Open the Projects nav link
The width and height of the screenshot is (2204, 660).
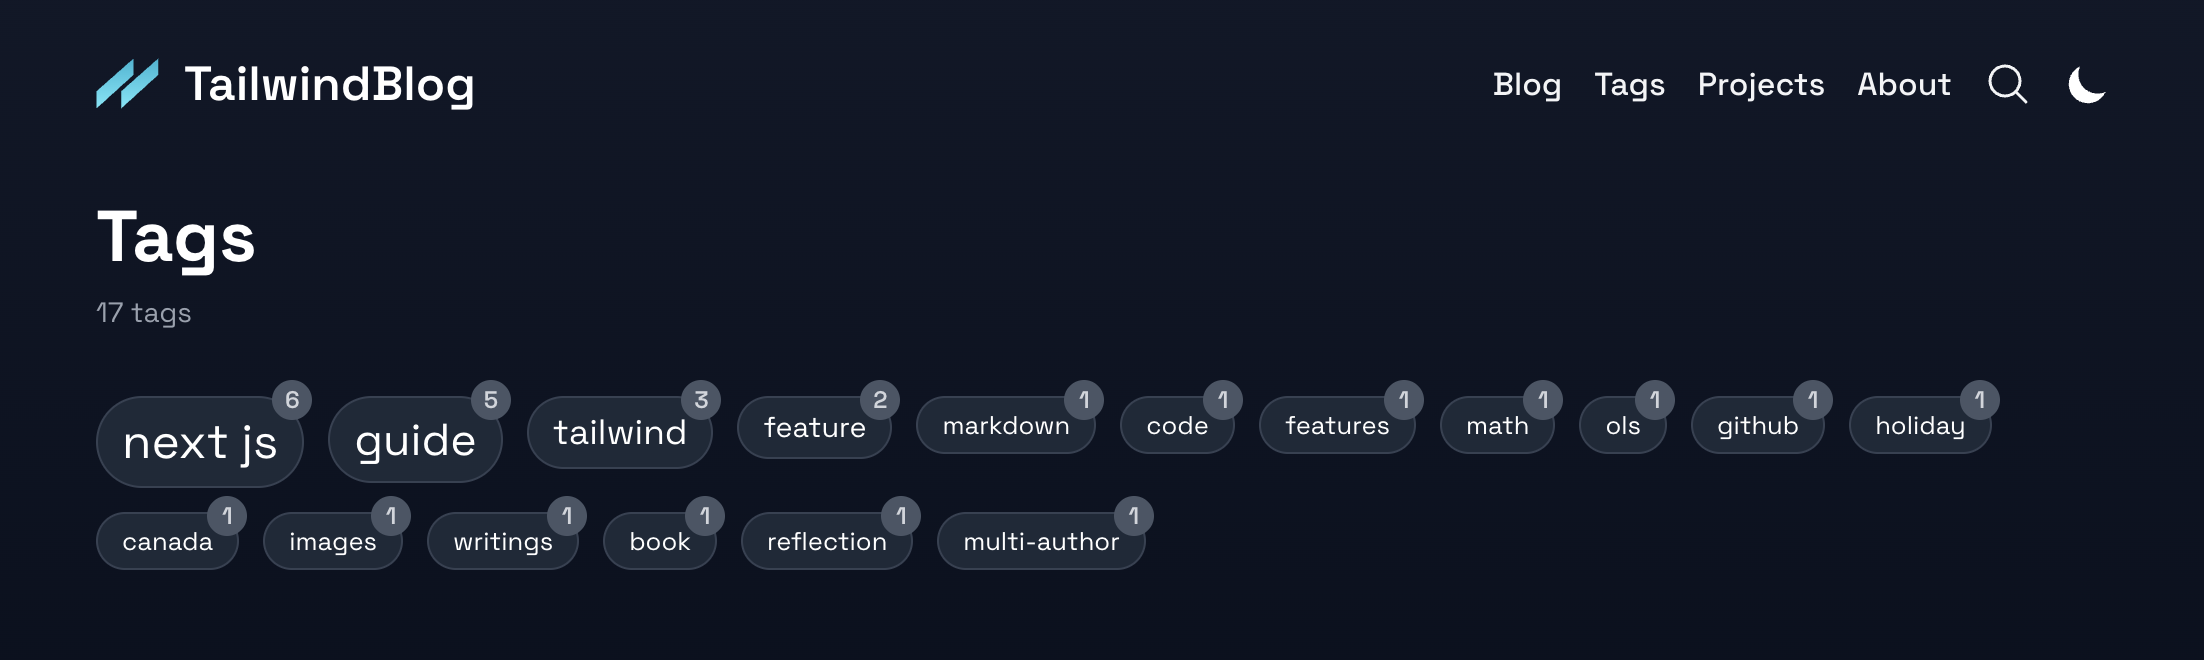pos(1760,84)
